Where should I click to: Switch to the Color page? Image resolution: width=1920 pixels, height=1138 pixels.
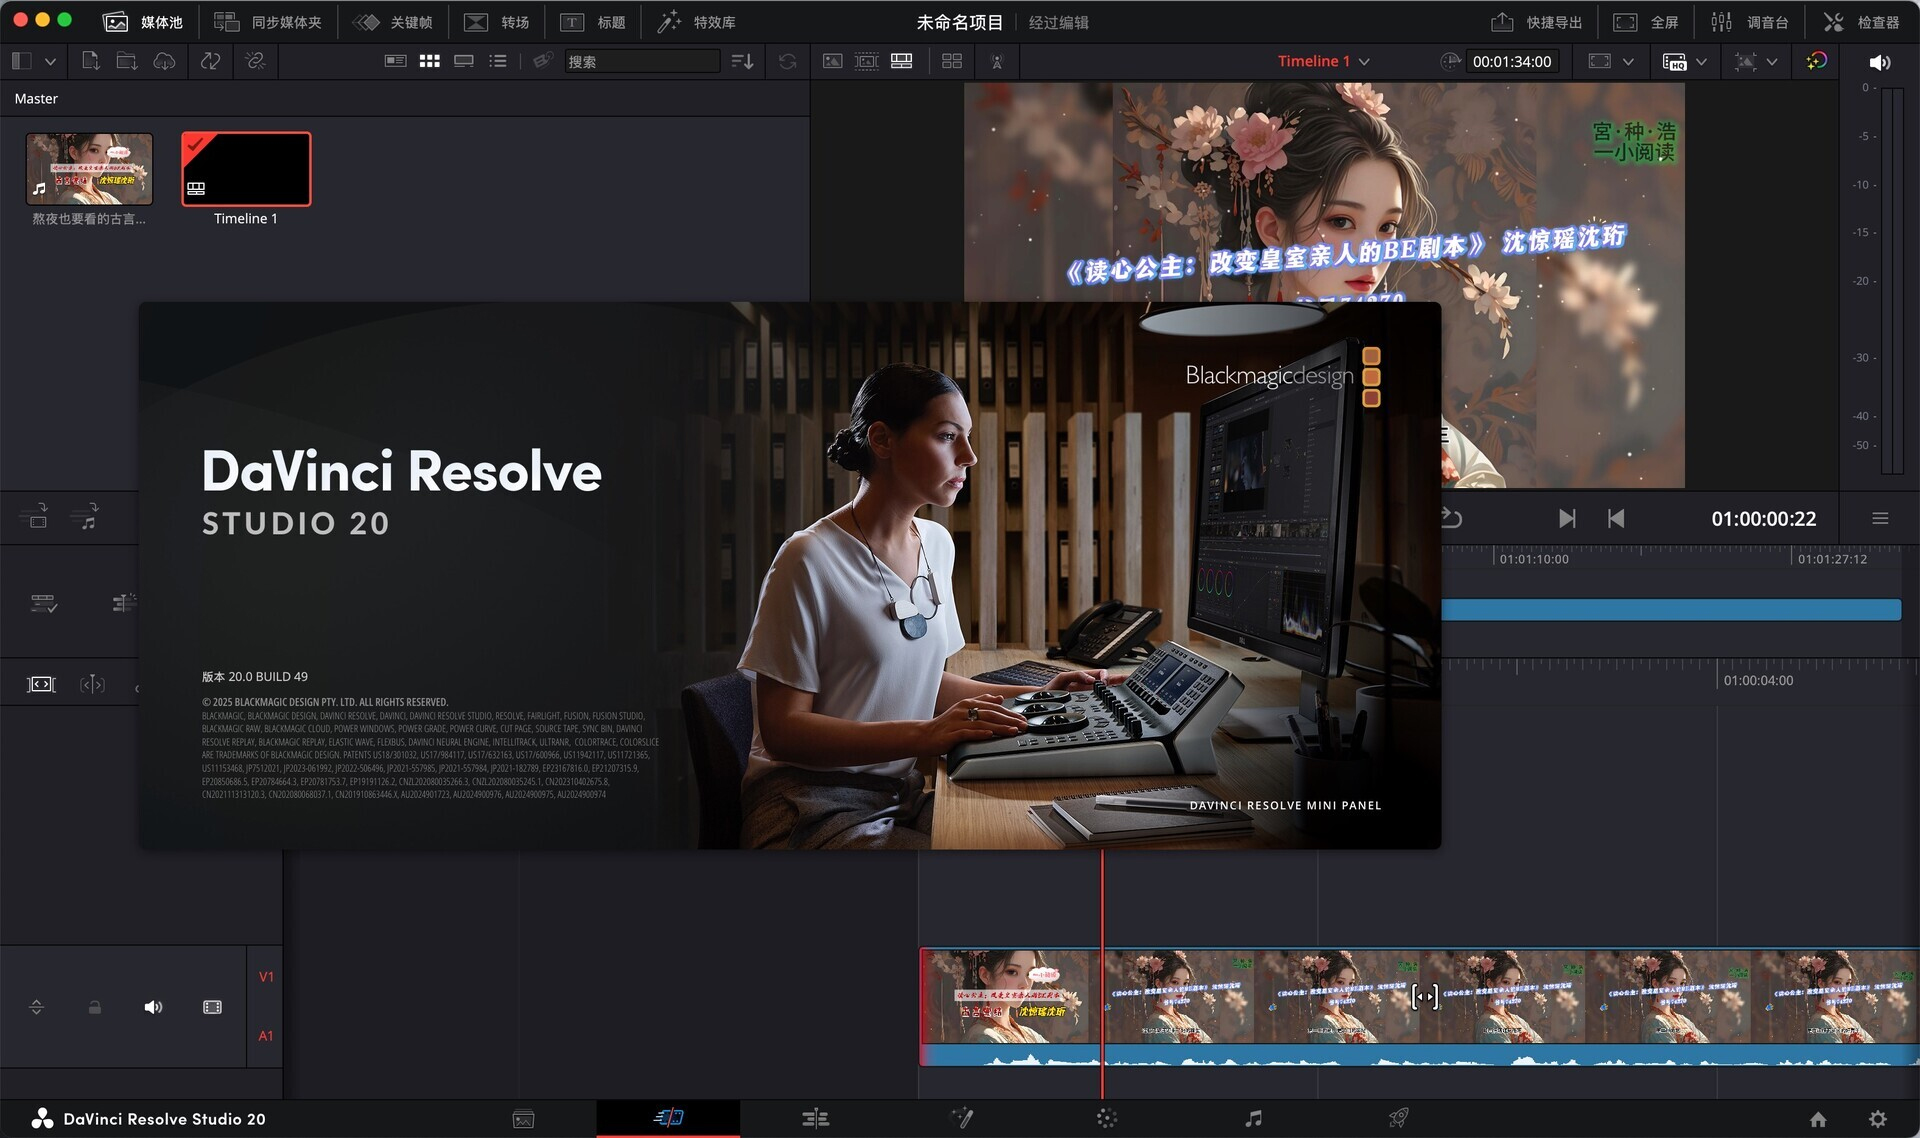tap(1106, 1119)
